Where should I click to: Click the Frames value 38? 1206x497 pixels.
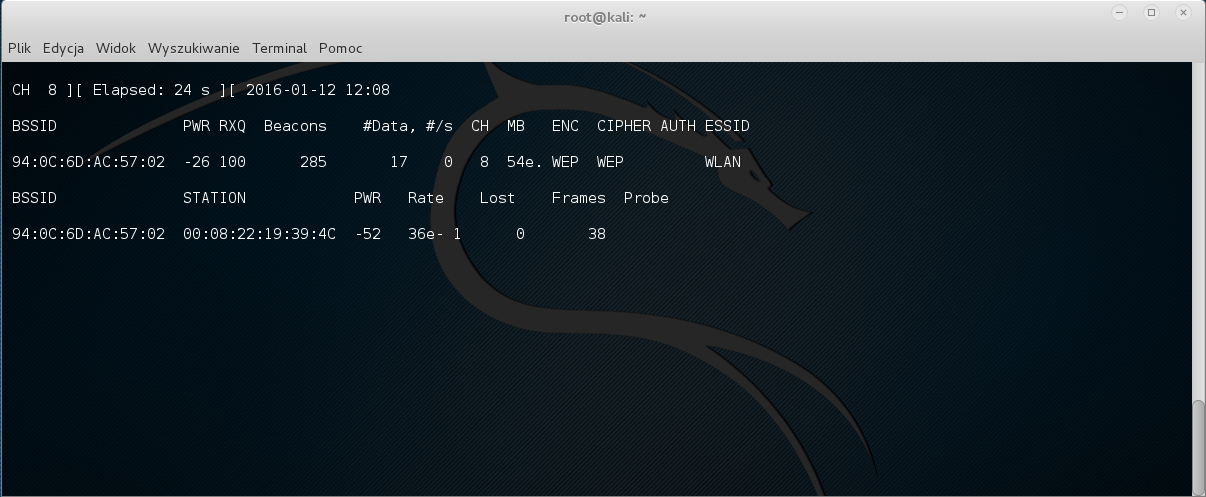pyautogui.click(x=597, y=234)
